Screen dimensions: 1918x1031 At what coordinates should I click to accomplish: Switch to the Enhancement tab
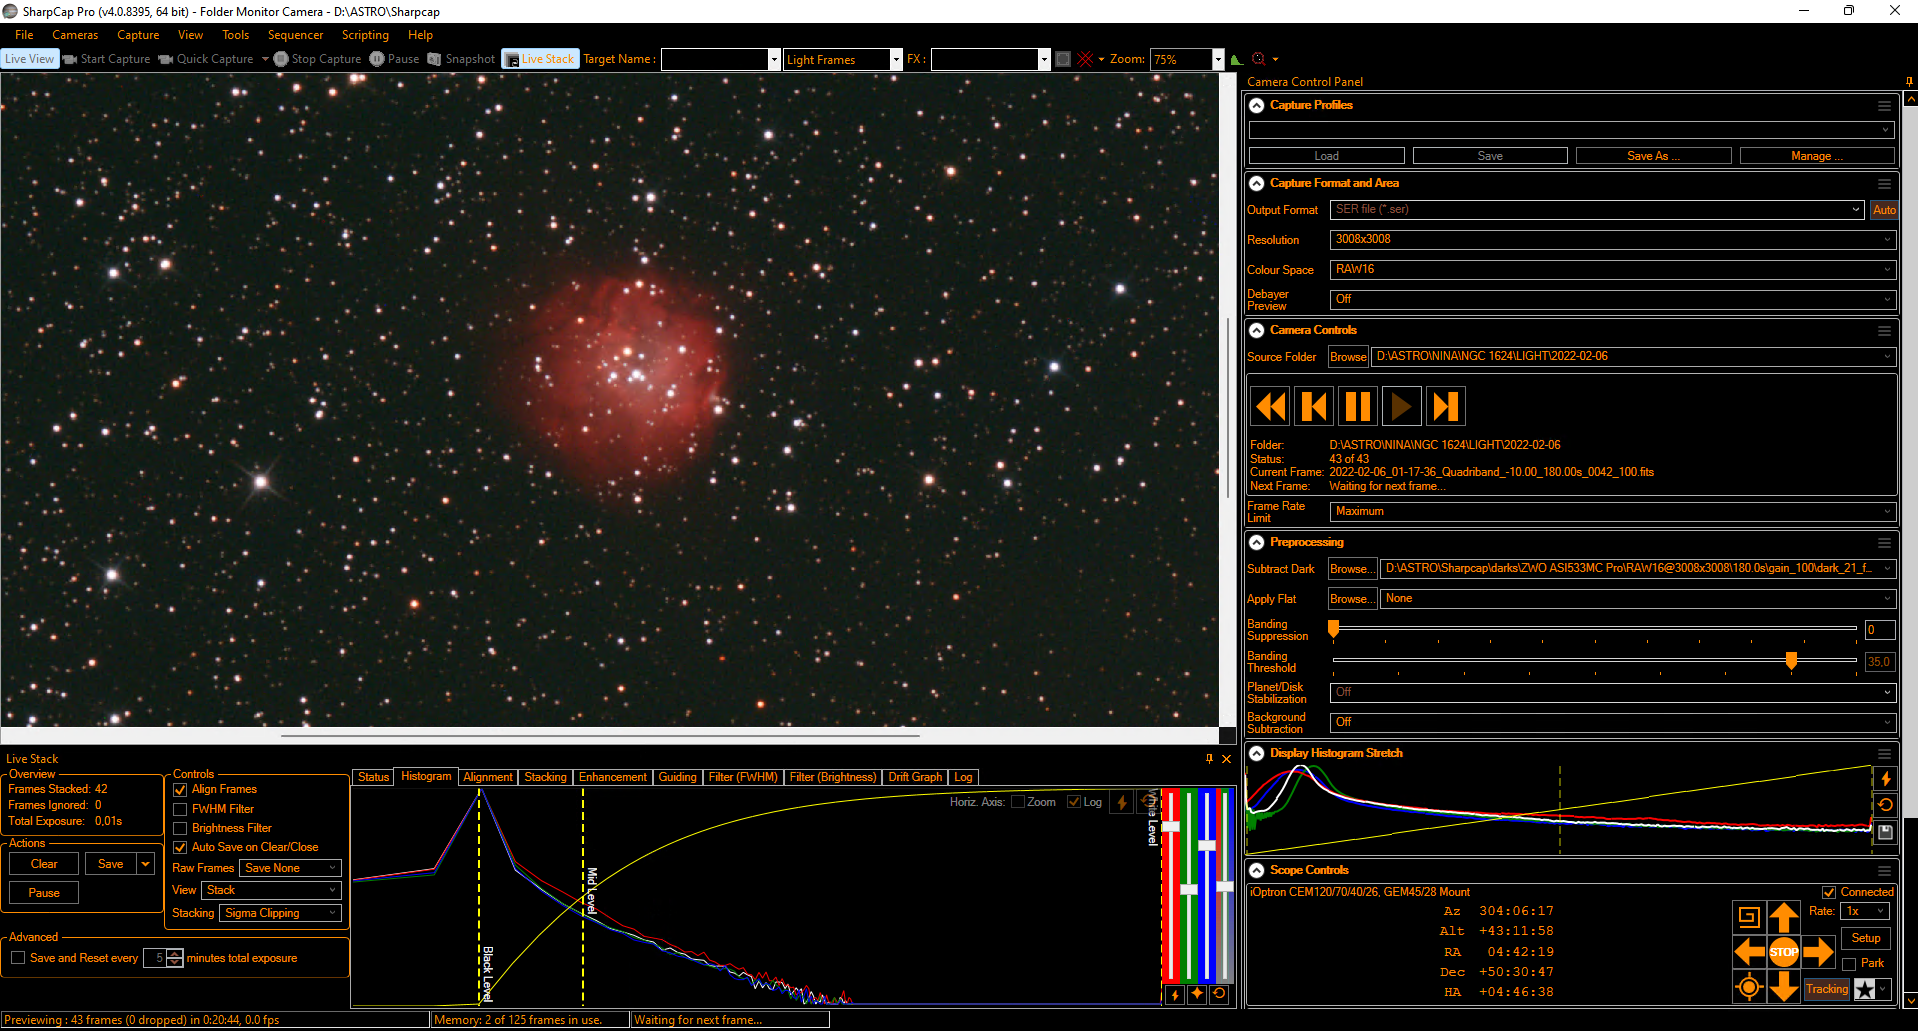(612, 777)
